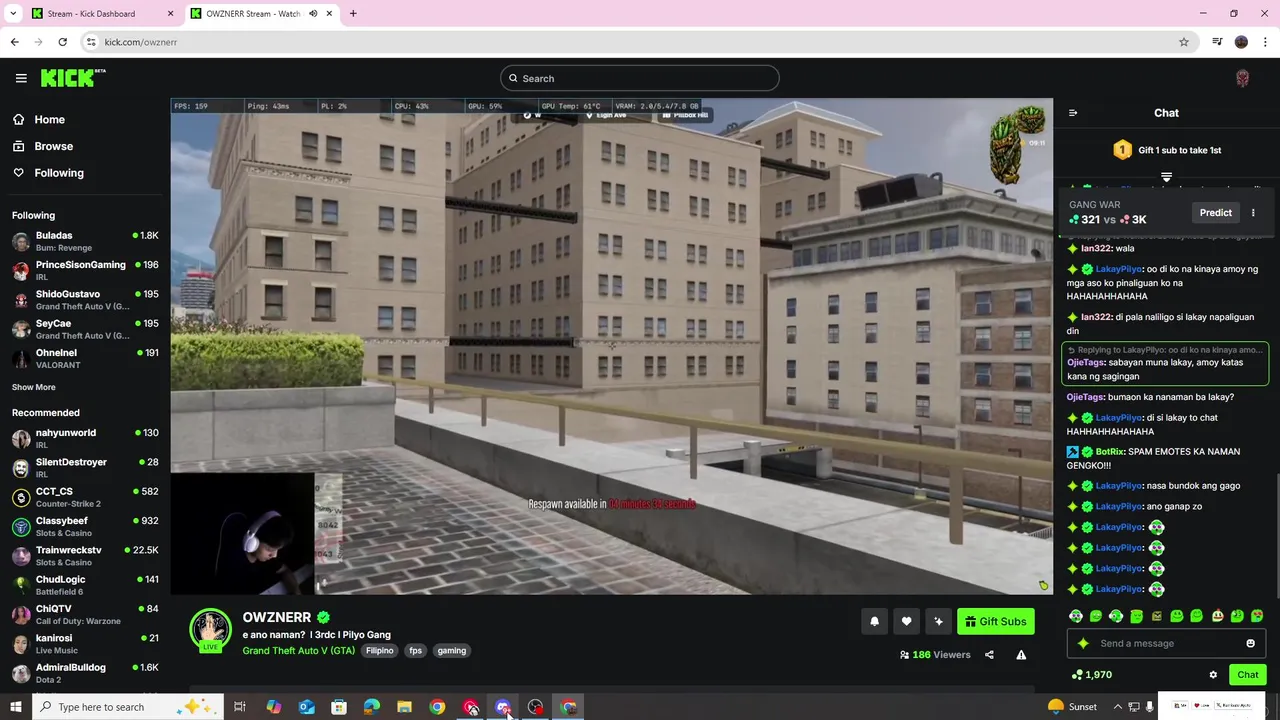
Task: Click Show More under Following
Action: coord(34,387)
